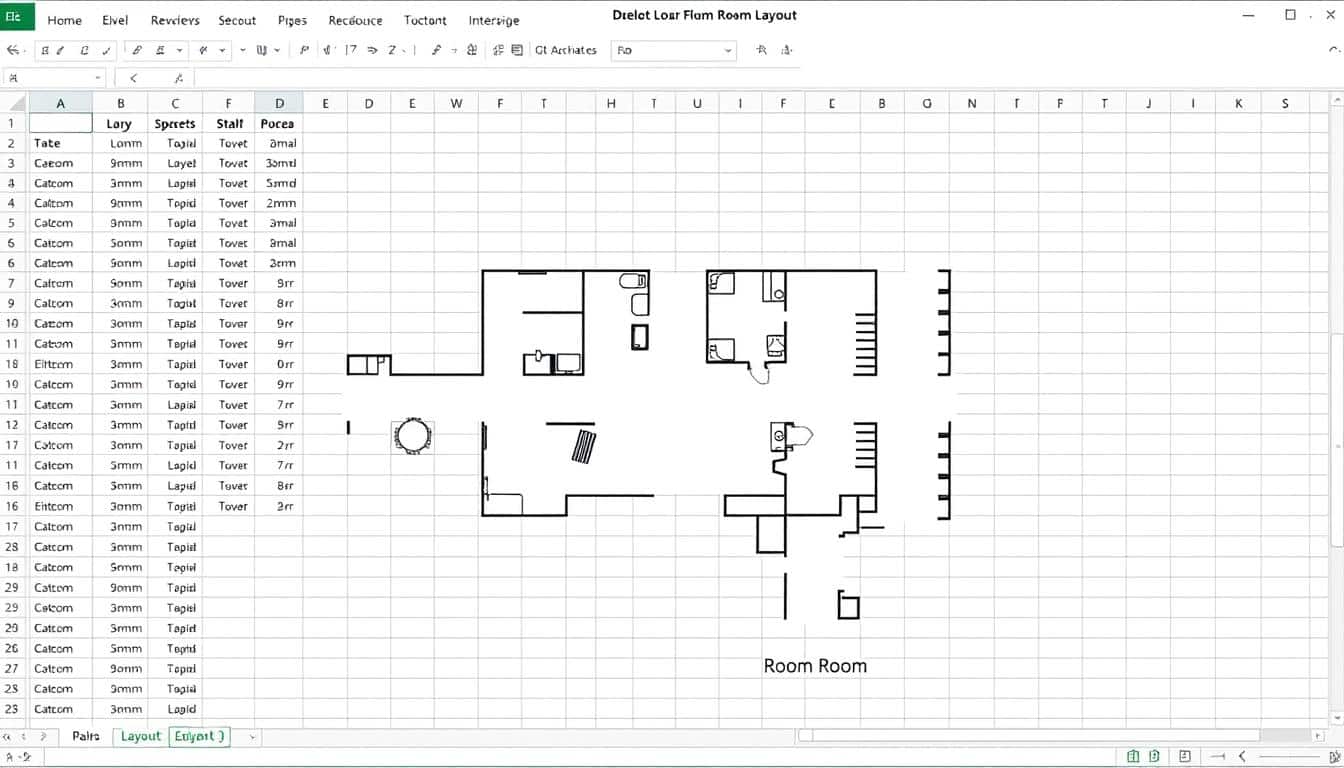Image resolution: width=1344 pixels, height=768 pixels.
Task: Switch to the Intervige ribbon tab
Action: pos(494,20)
